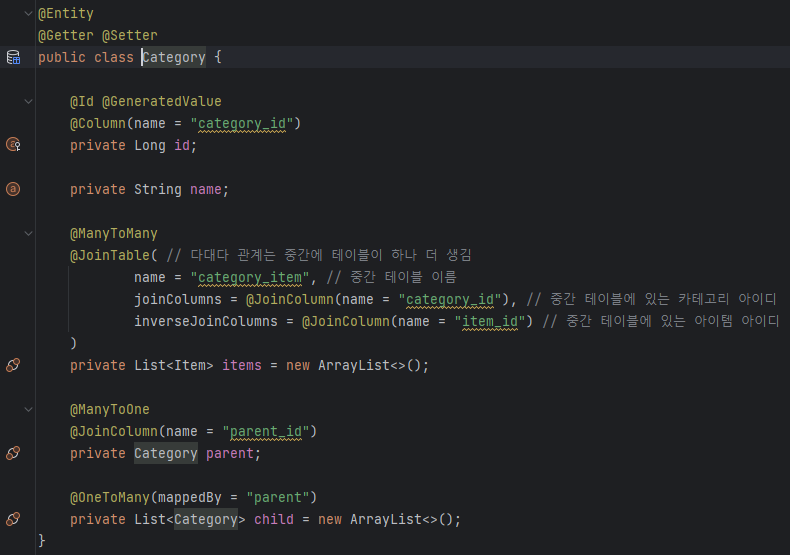Image resolution: width=790 pixels, height=555 pixels.
Task: Click the primary key gutter icon beside Long id
Action: coord(14,145)
